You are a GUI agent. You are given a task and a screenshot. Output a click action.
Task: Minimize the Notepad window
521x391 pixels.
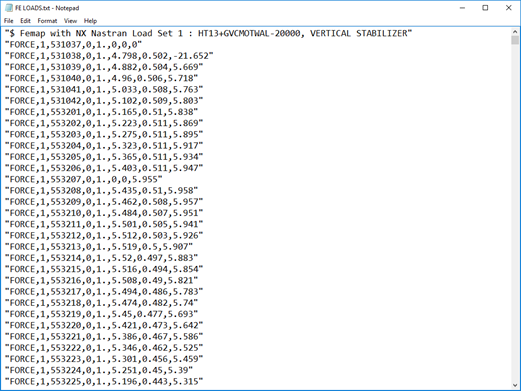coord(462,8)
